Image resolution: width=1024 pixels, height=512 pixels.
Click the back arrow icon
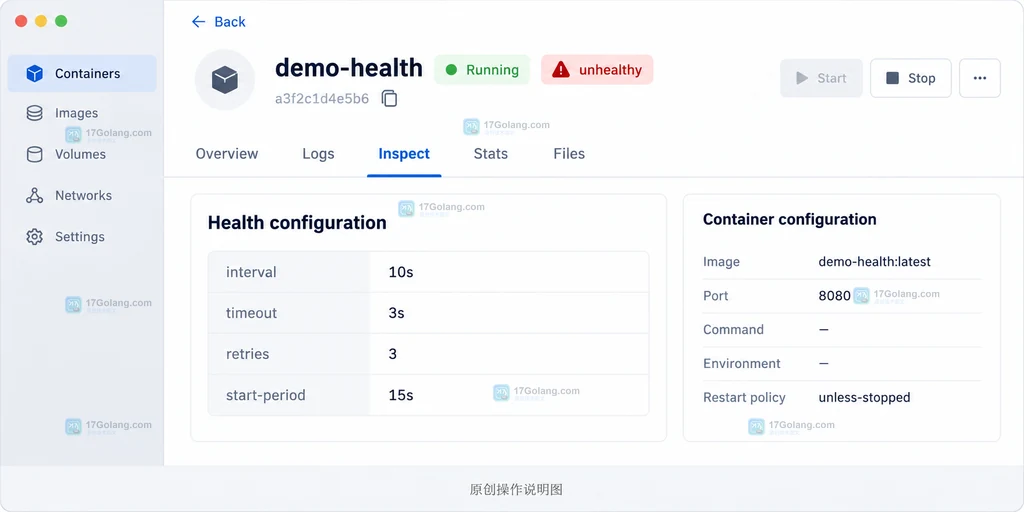(198, 22)
